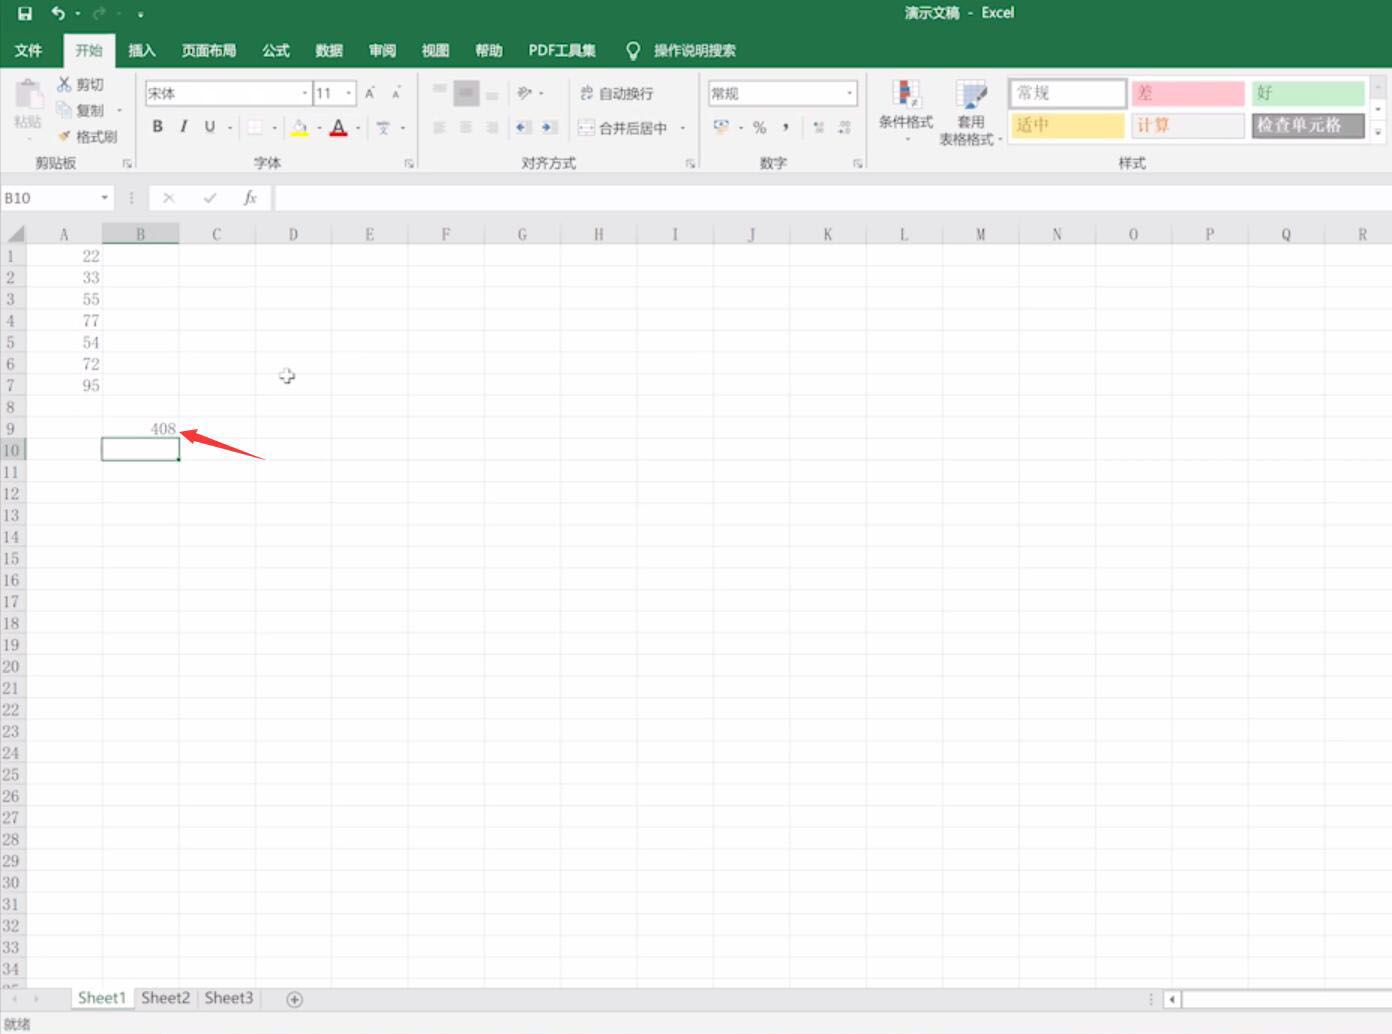
Task: Toggle underline formatting
Action: point(209,127)
